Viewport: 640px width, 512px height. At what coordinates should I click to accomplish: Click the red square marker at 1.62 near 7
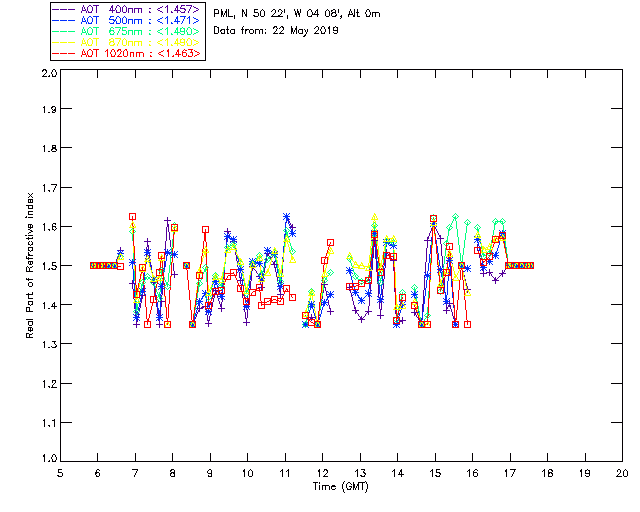pyautogui.click(x=132, y=217)
